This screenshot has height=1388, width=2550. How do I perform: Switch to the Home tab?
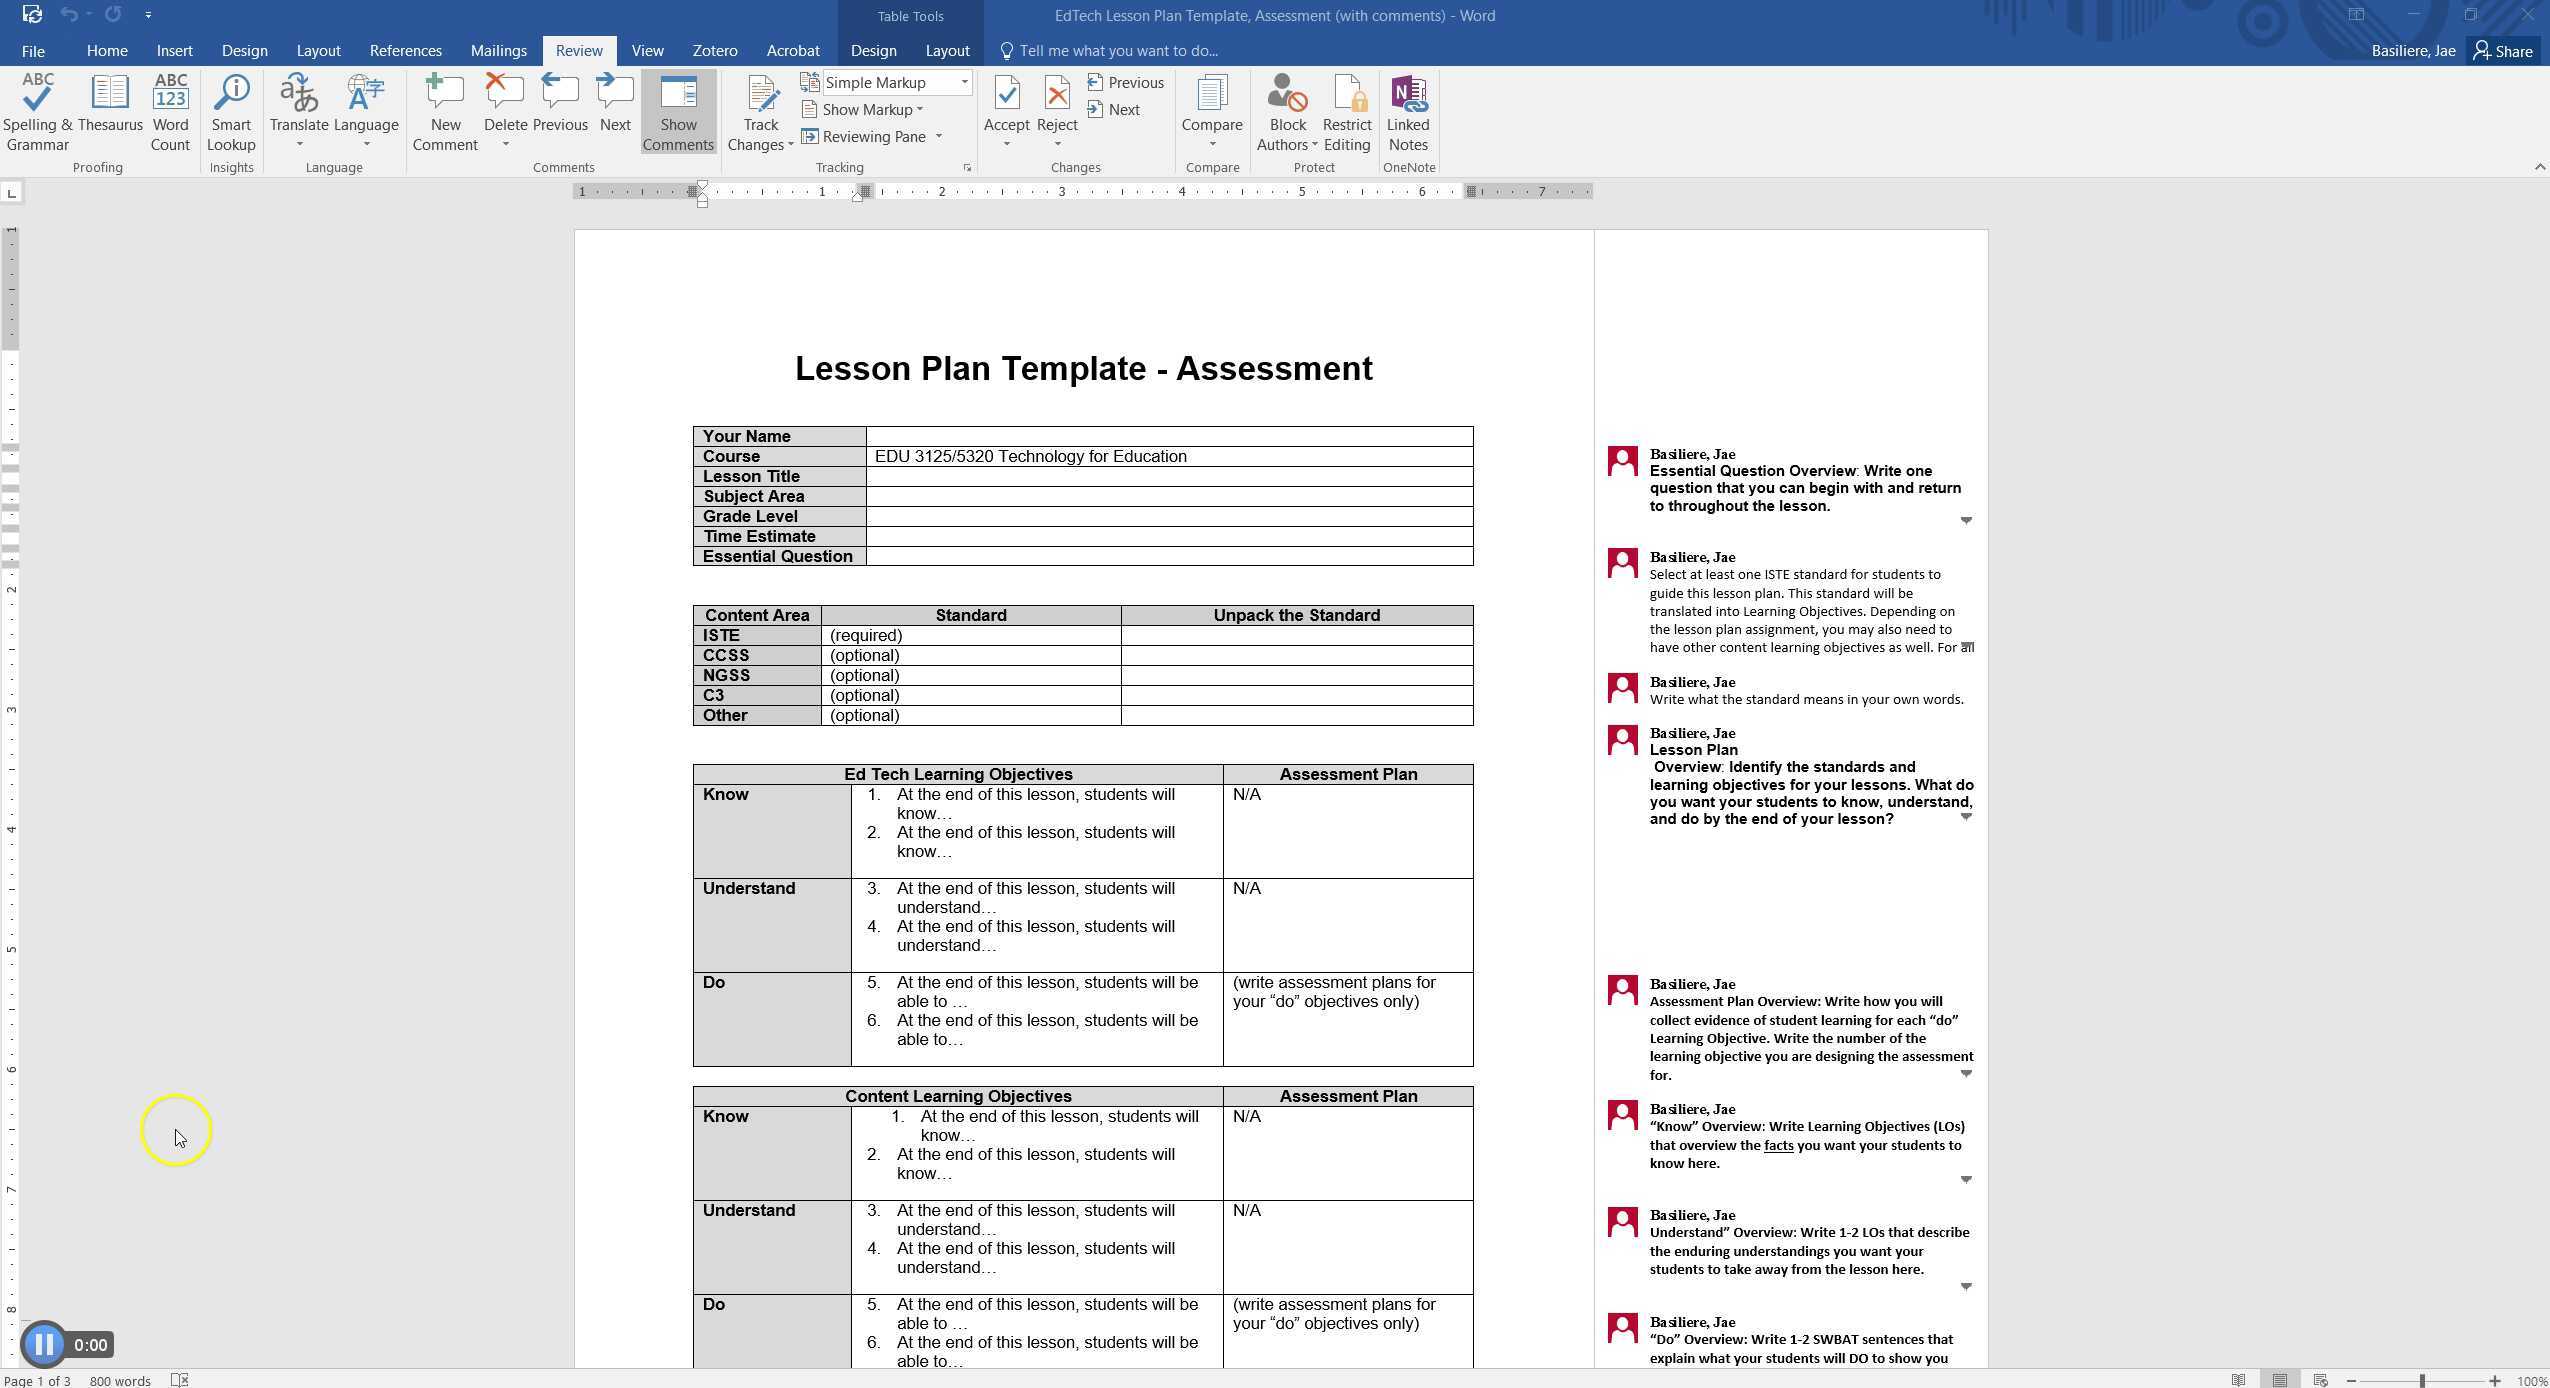107,50
